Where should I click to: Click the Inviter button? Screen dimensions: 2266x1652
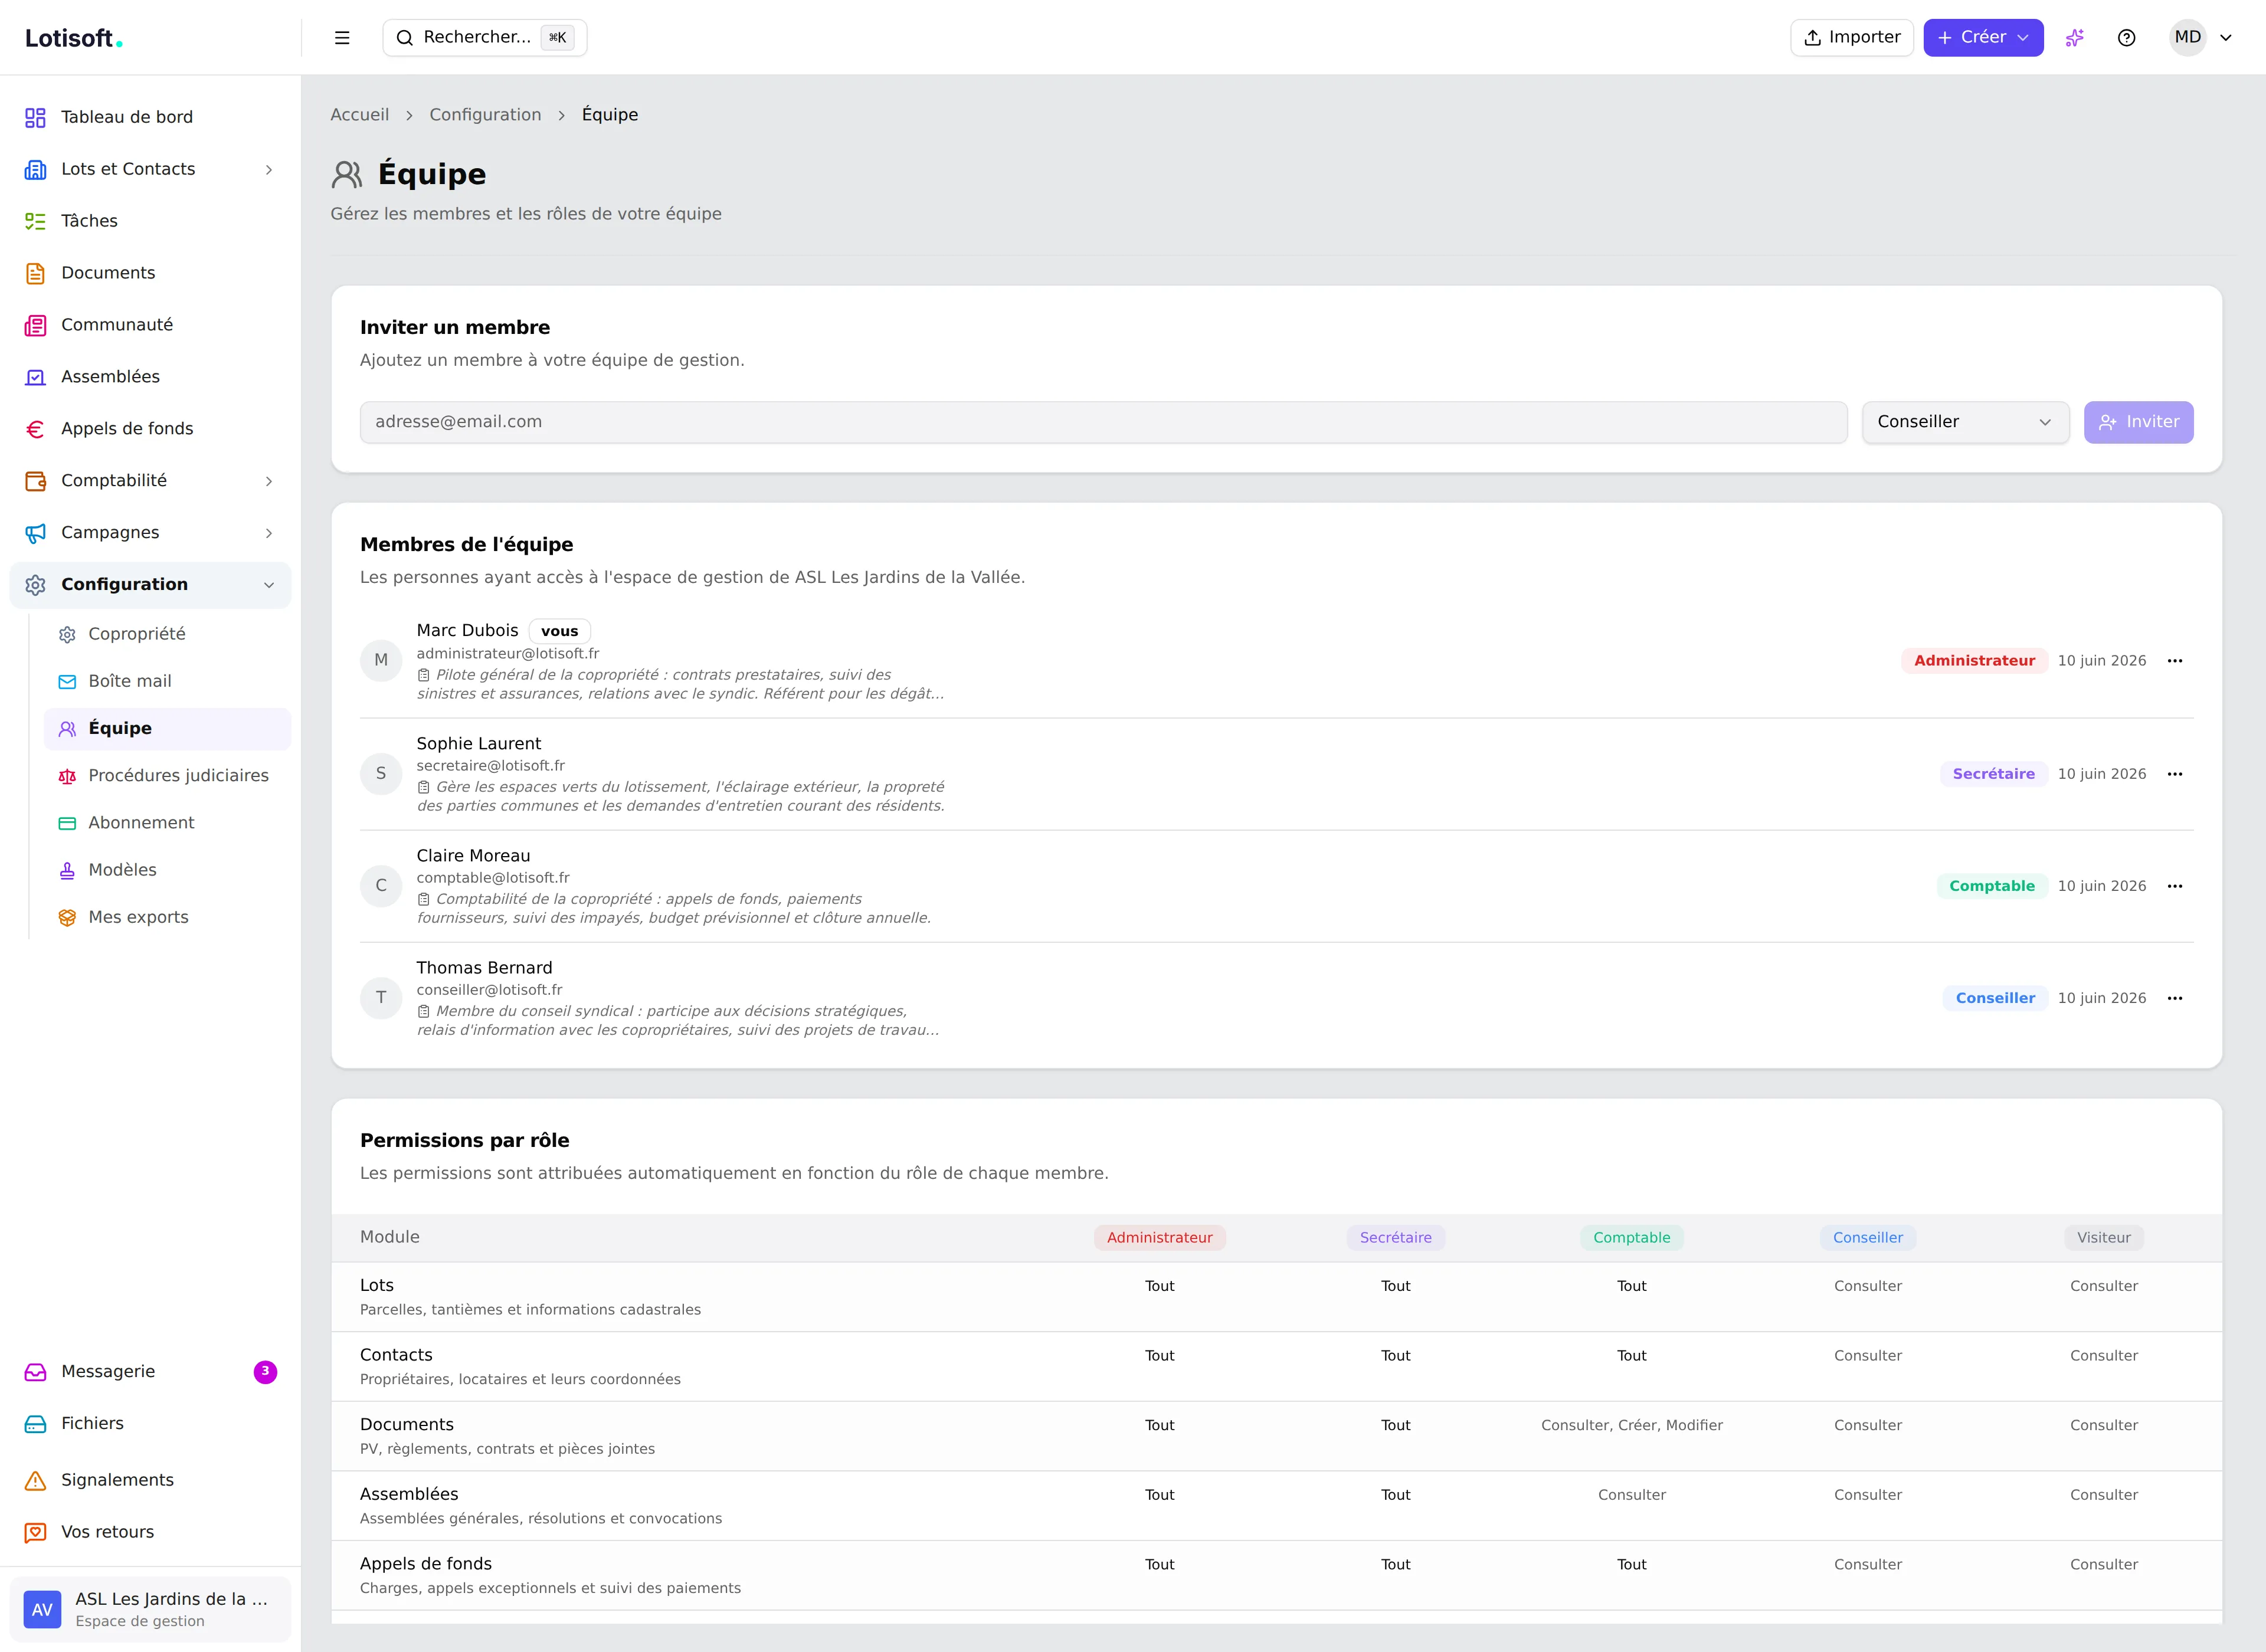2138,422
